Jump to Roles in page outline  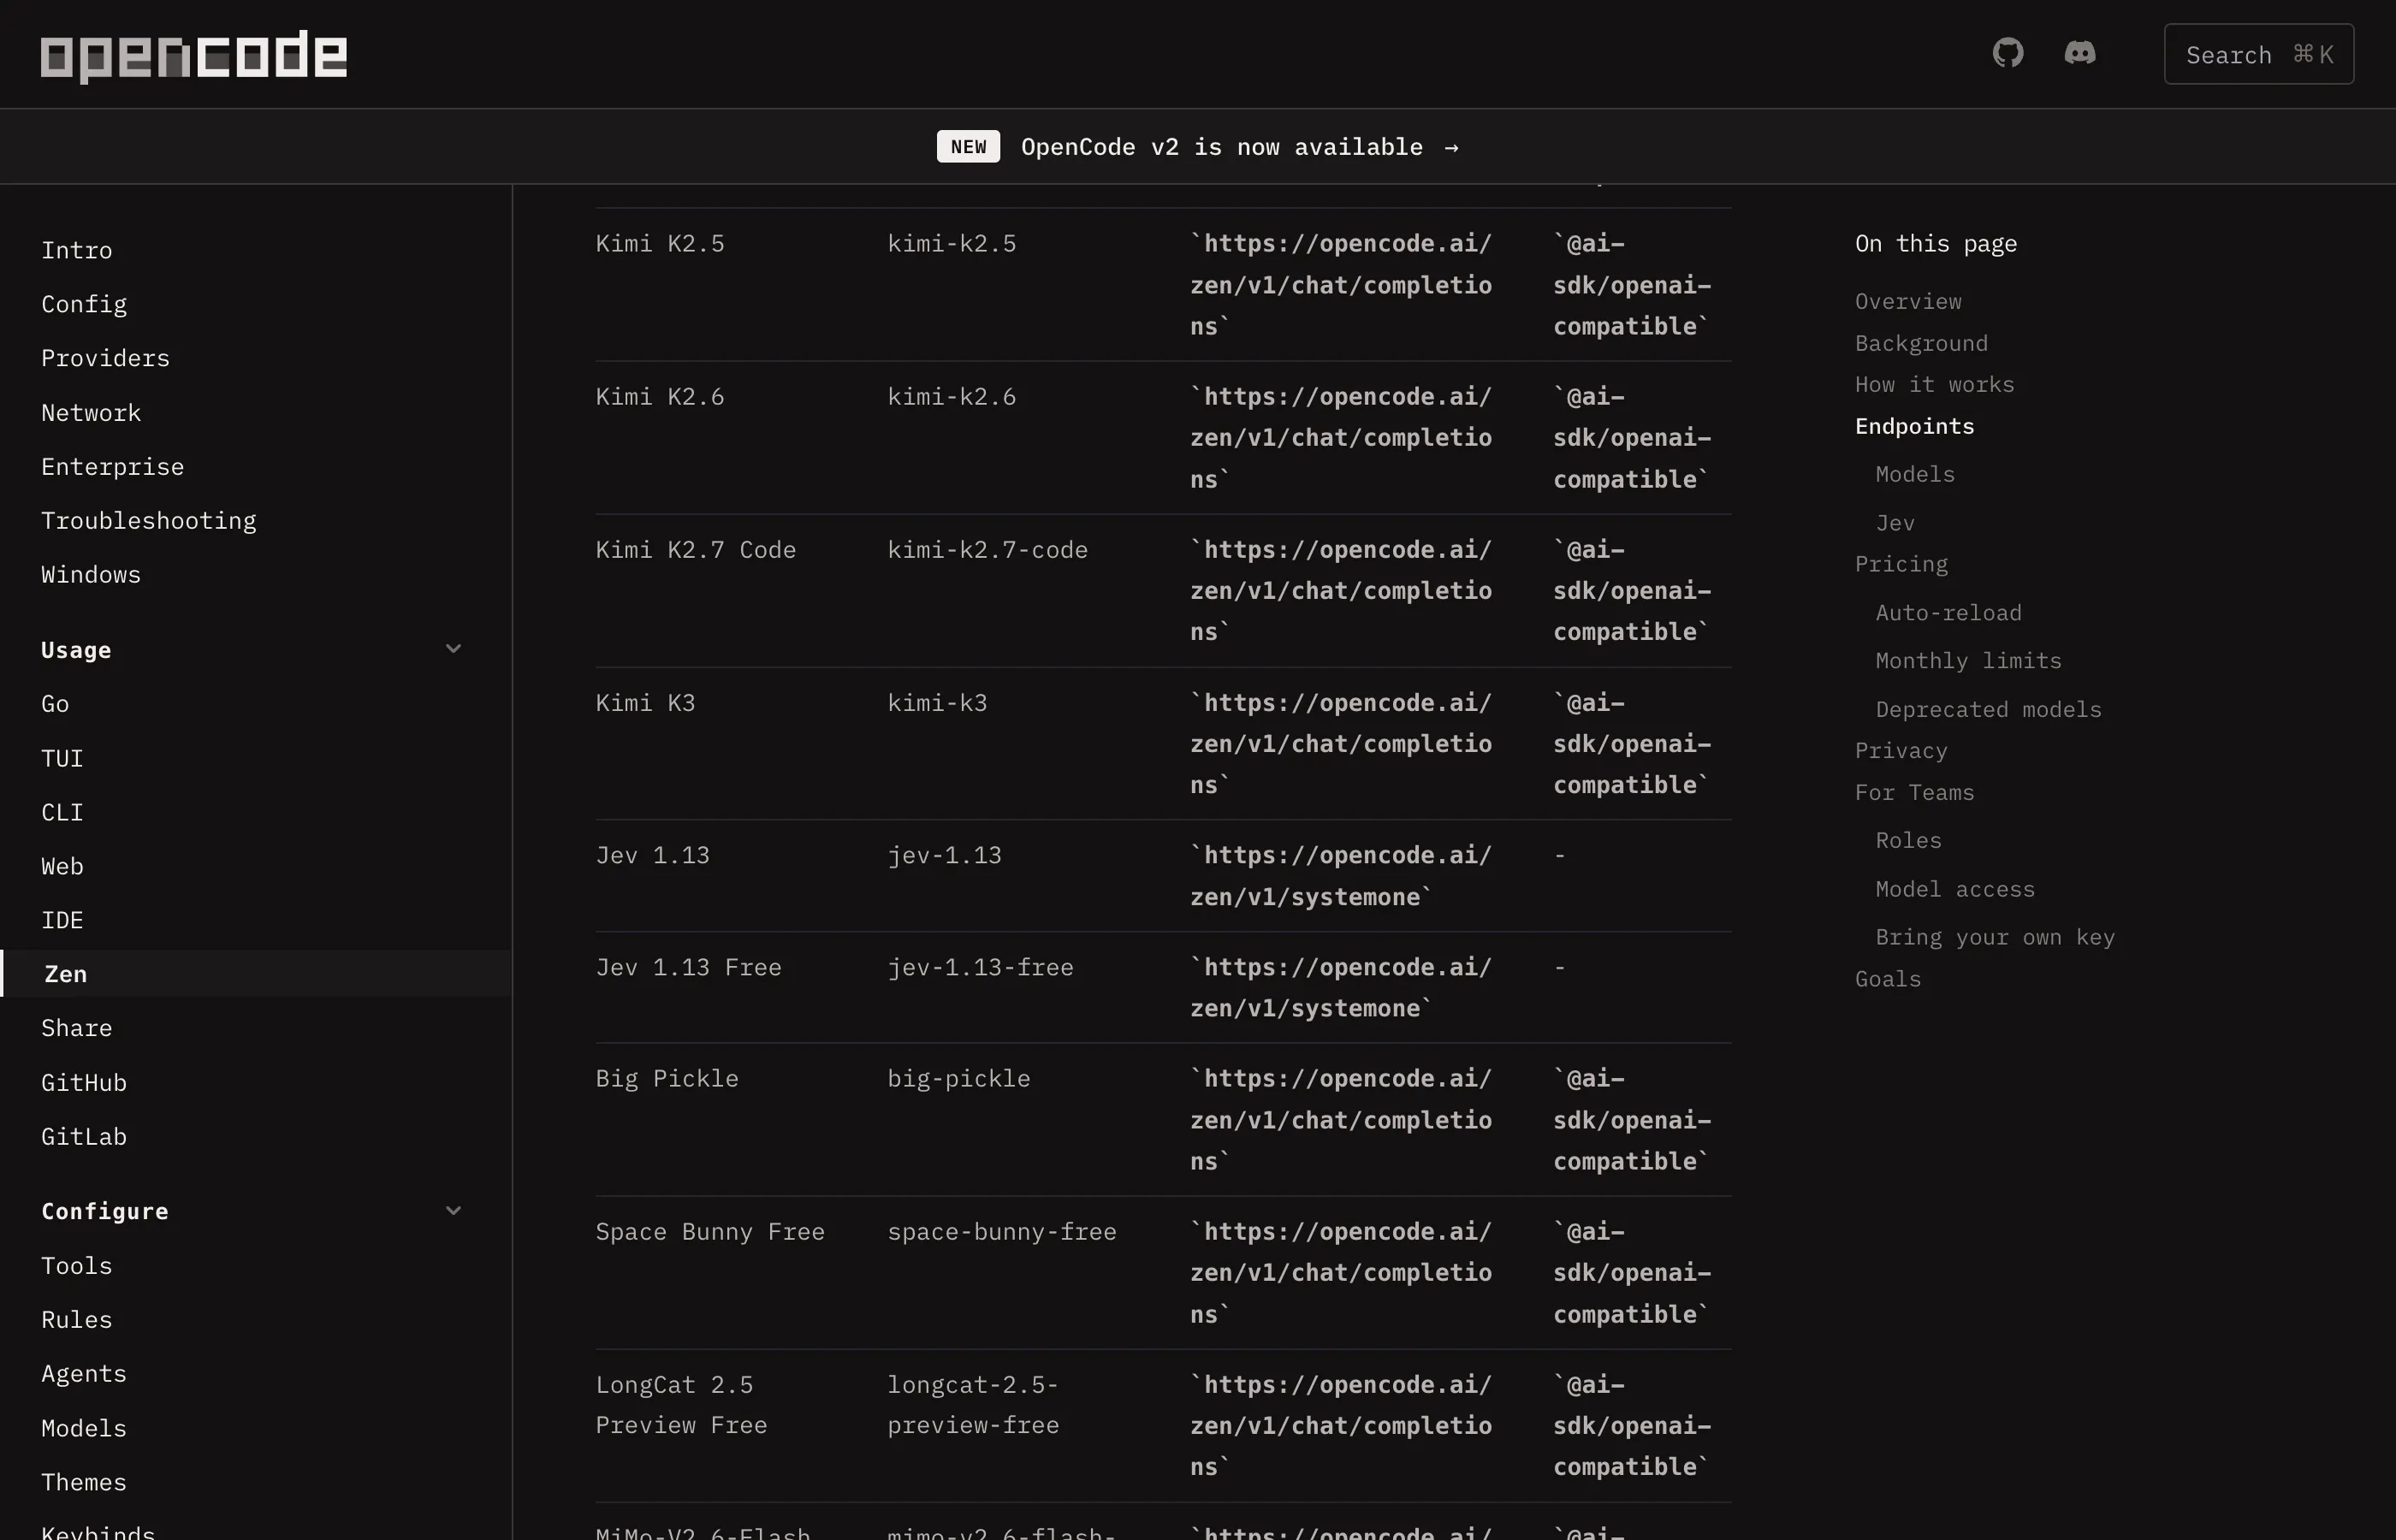tap(1908, 841)
